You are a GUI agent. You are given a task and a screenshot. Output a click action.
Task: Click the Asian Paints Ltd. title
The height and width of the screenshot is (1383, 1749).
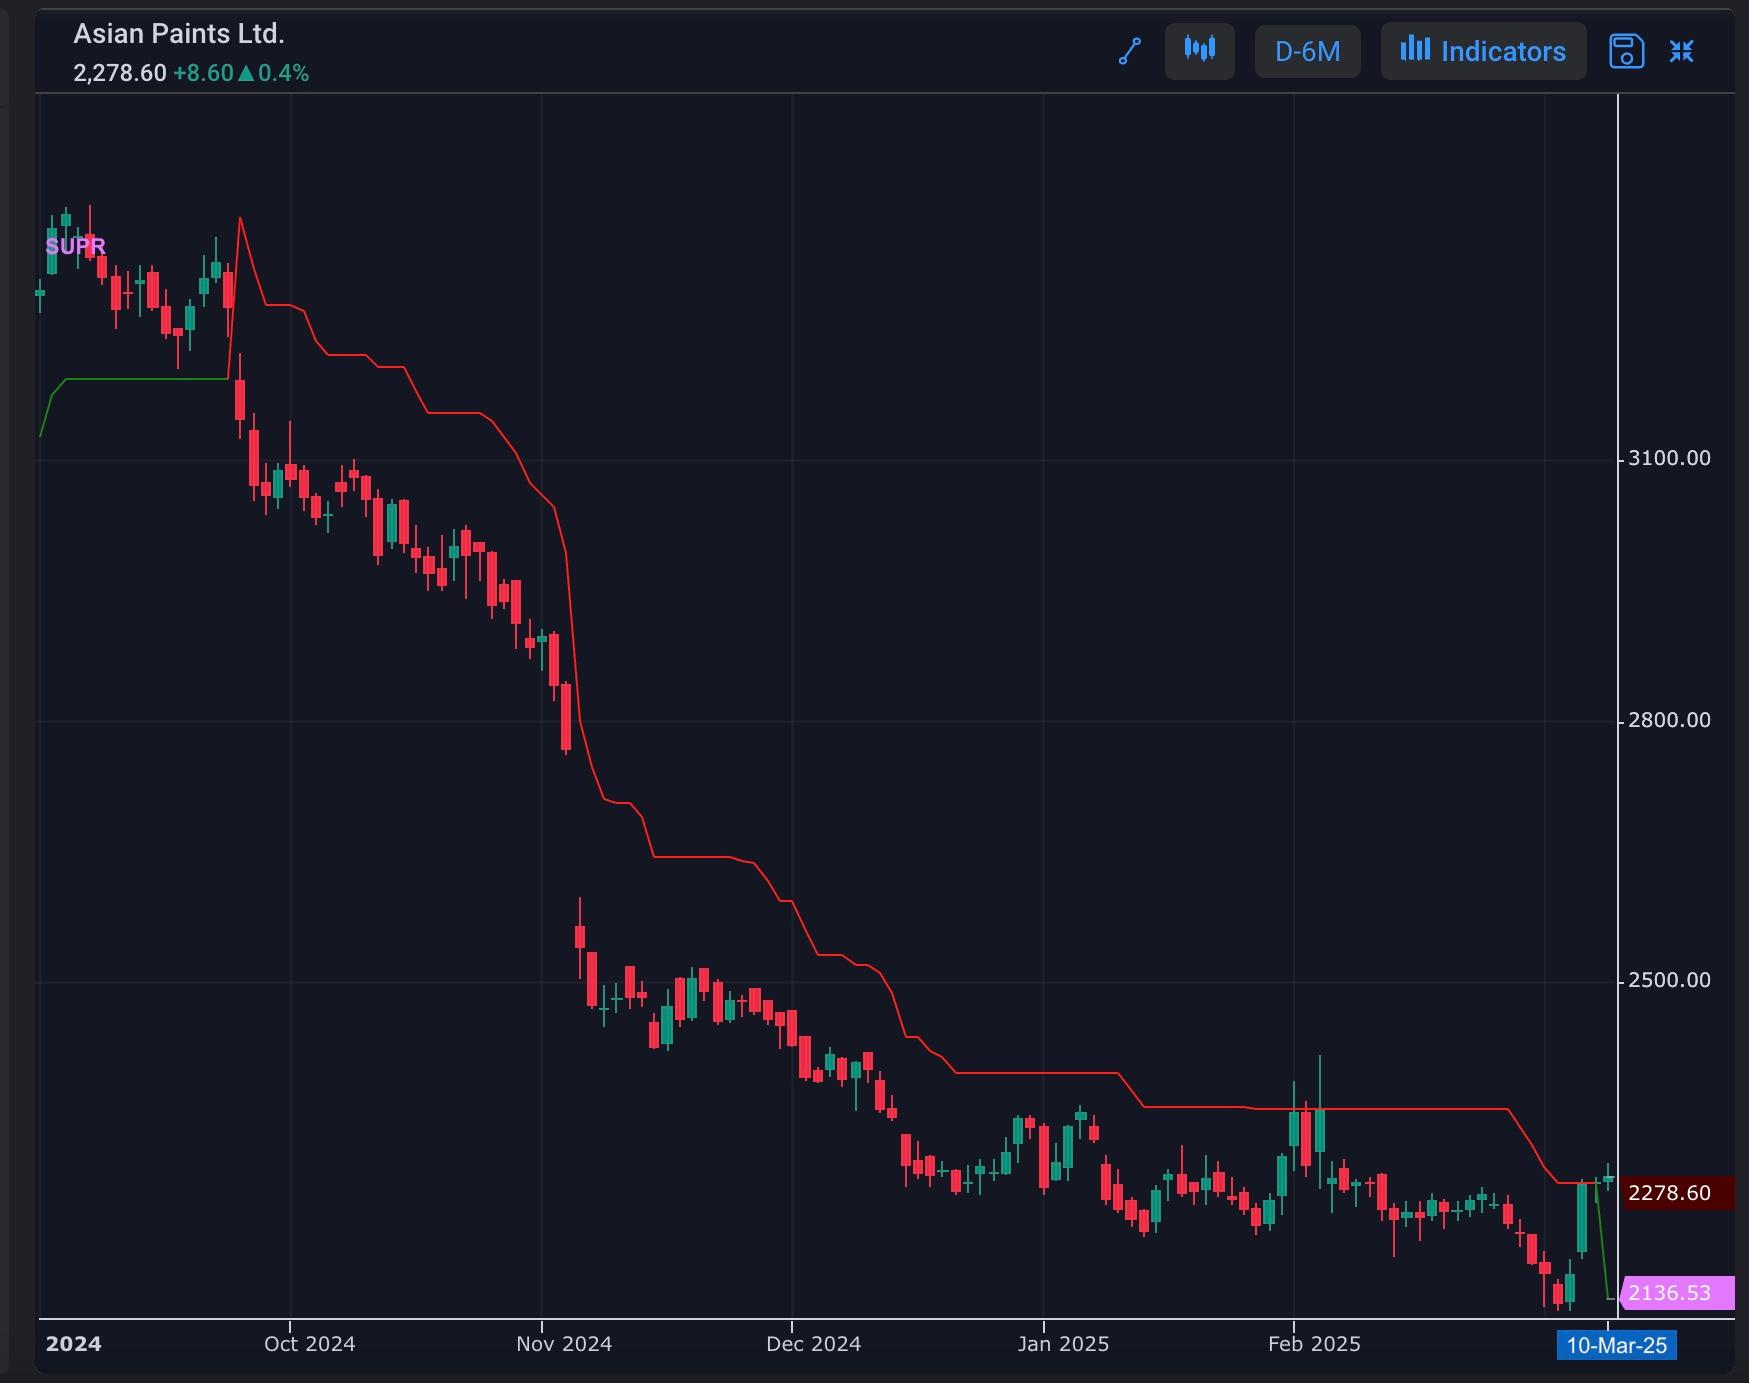[179, 34]
